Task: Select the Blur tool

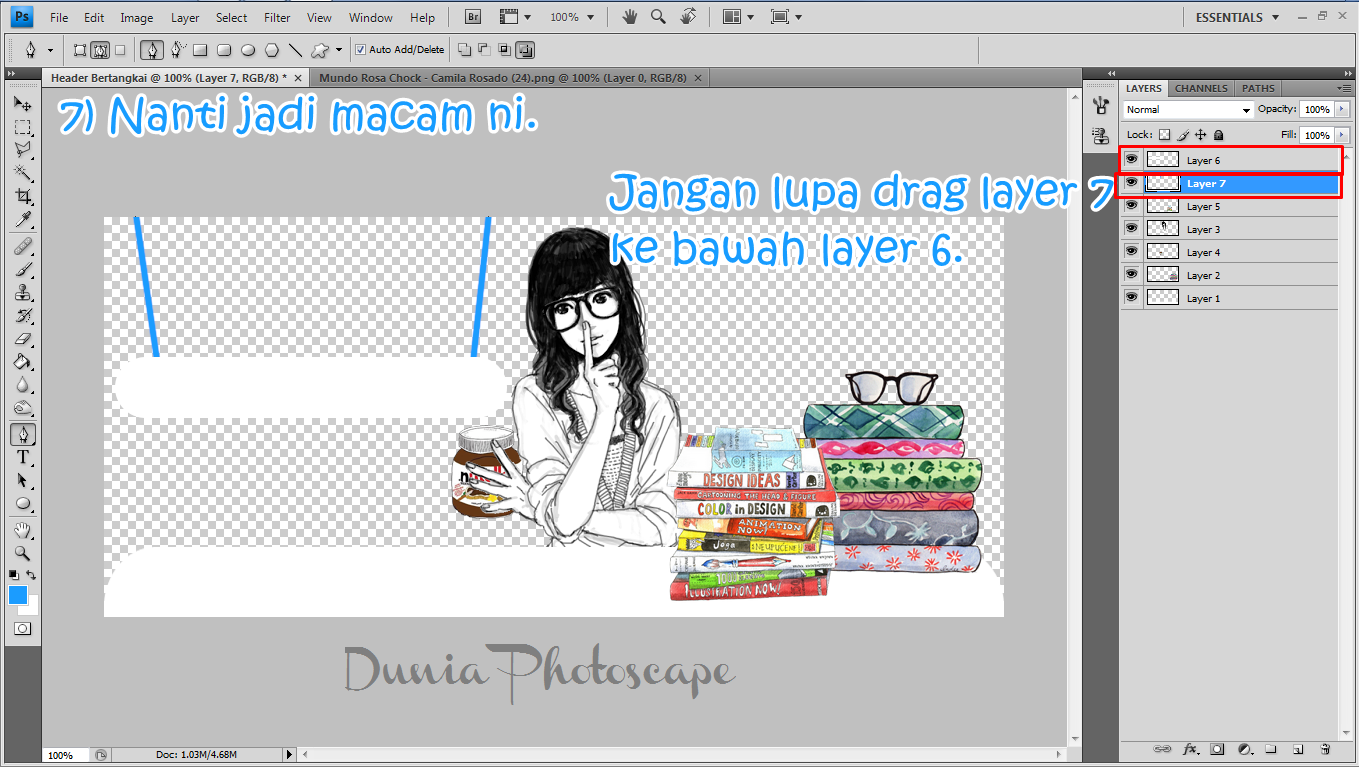Action: coord(23,385)
